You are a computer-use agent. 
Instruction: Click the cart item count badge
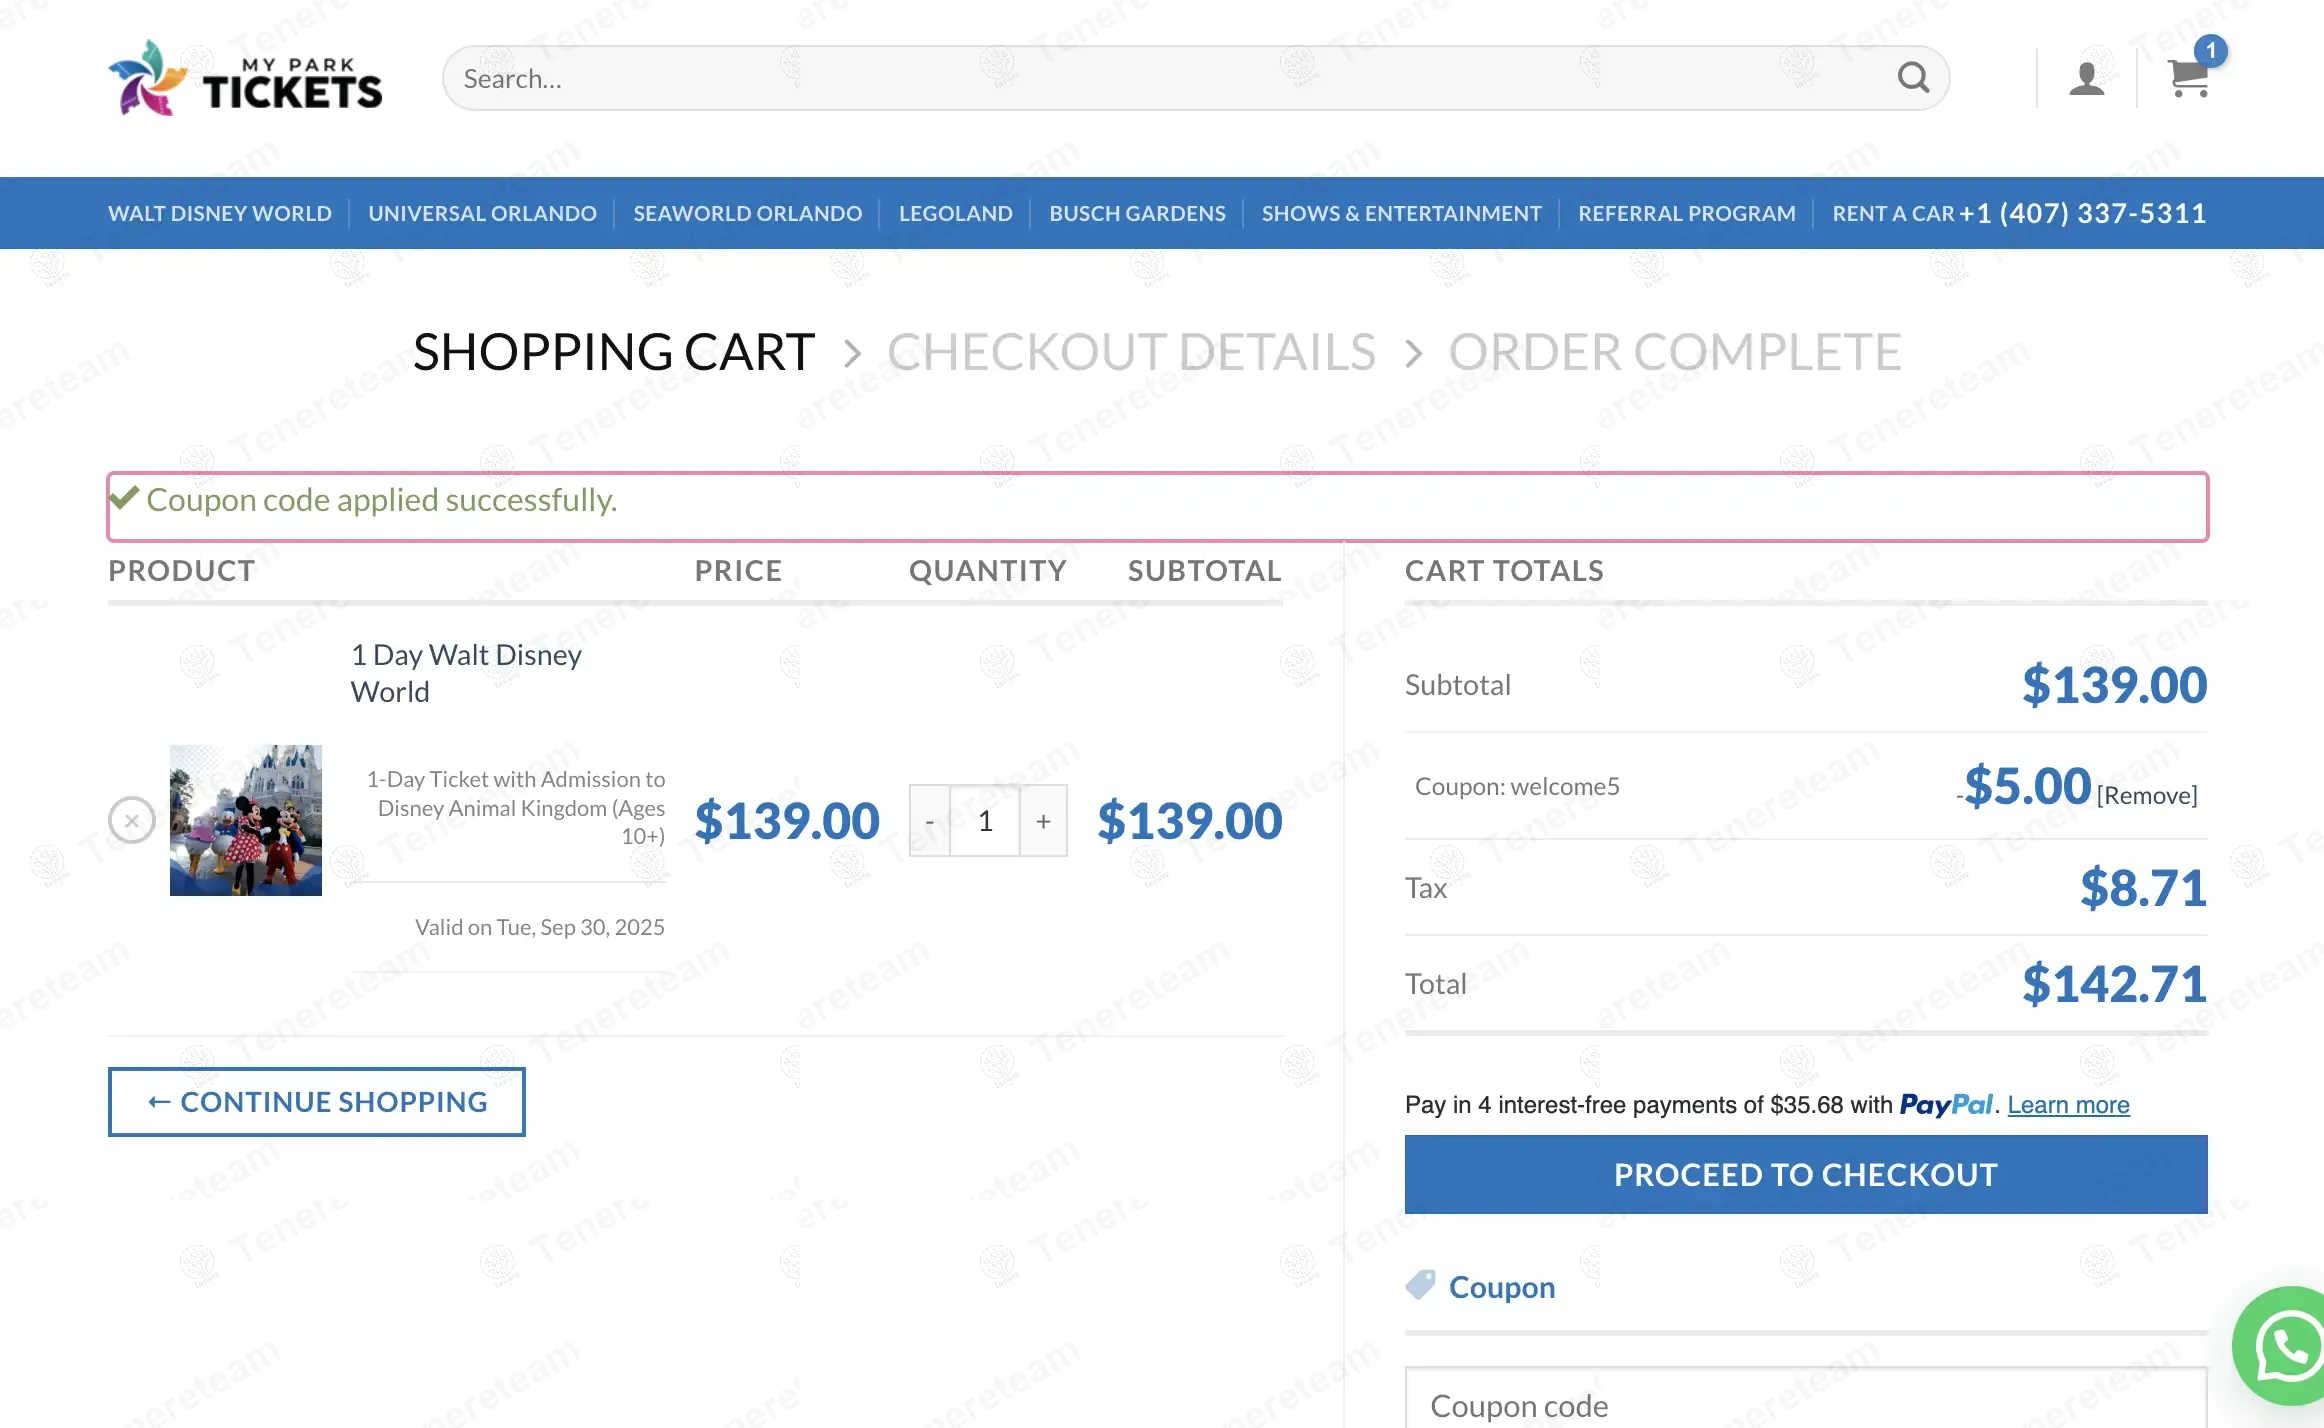tap(2210, 50)
